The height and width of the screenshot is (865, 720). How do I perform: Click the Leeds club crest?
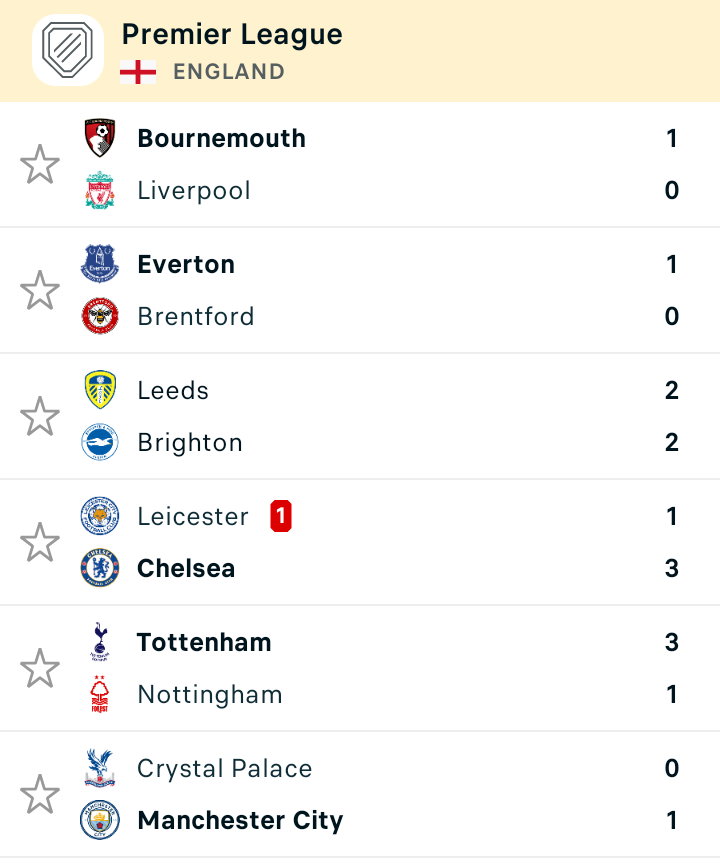click(100, 390)
